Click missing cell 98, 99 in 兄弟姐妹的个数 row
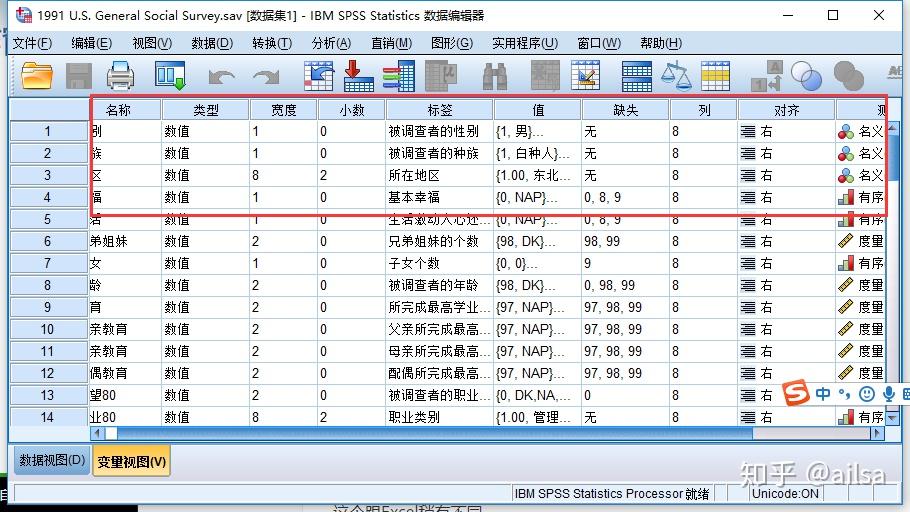 pyautogui.click(x=625, y=241)
